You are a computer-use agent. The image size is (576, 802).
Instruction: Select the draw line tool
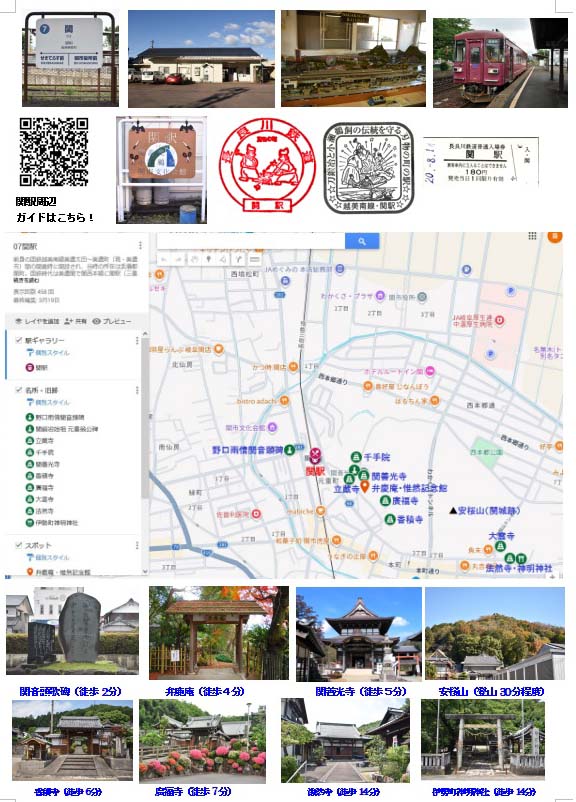(x=224, y=260)
